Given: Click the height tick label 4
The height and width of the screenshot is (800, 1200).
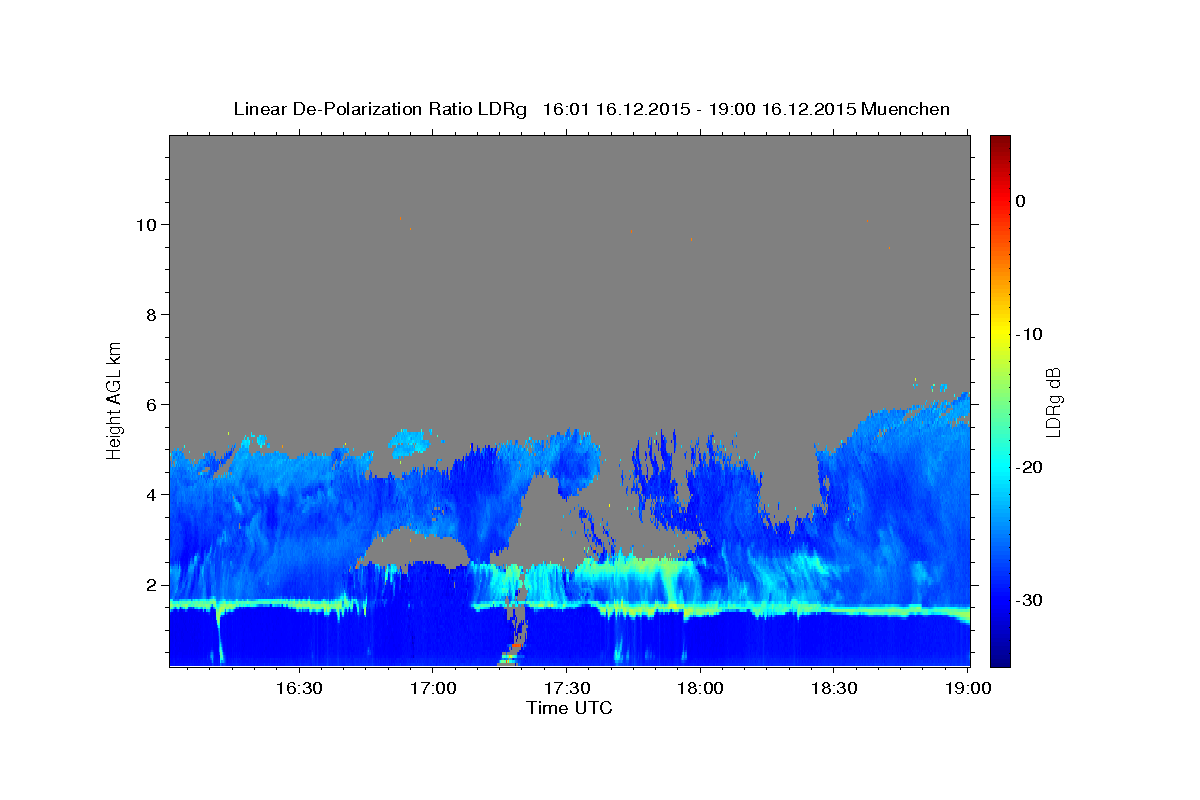Looking at the screenshot, I should point(152,495).
